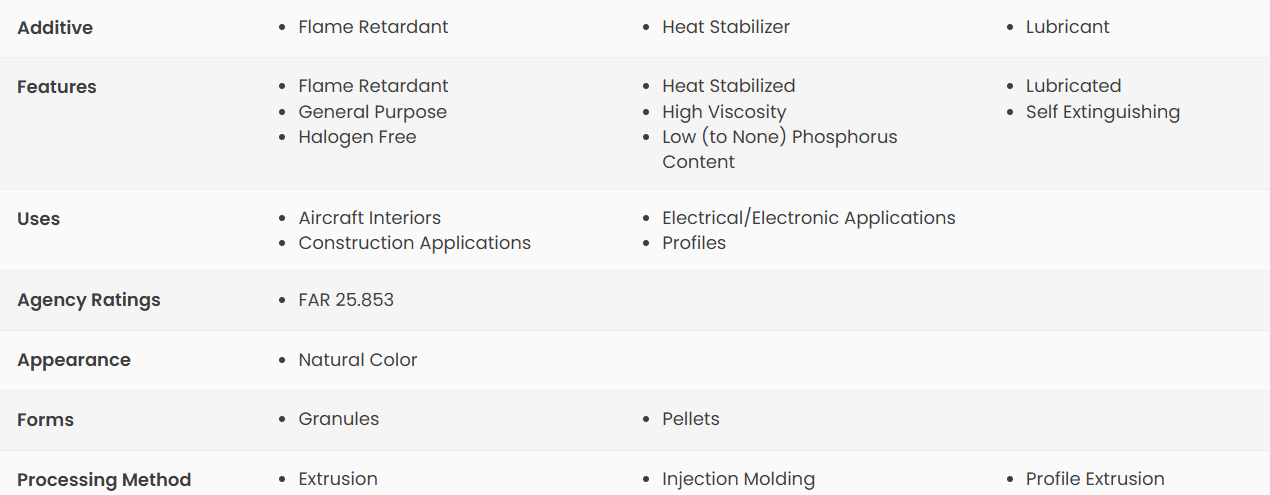Image resolution: width=1270 pixels, height=495 pixels.
Task: Select Flame Retardant in Additive row
Action: click(x=373, y=27)
